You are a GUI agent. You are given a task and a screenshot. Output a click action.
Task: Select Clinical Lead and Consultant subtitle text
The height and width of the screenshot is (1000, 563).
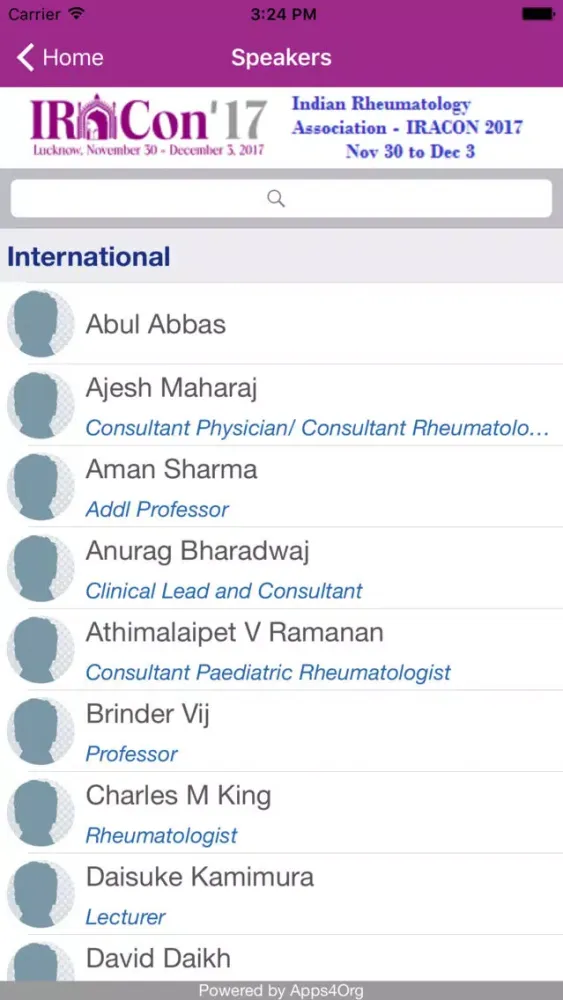(224, 591)
